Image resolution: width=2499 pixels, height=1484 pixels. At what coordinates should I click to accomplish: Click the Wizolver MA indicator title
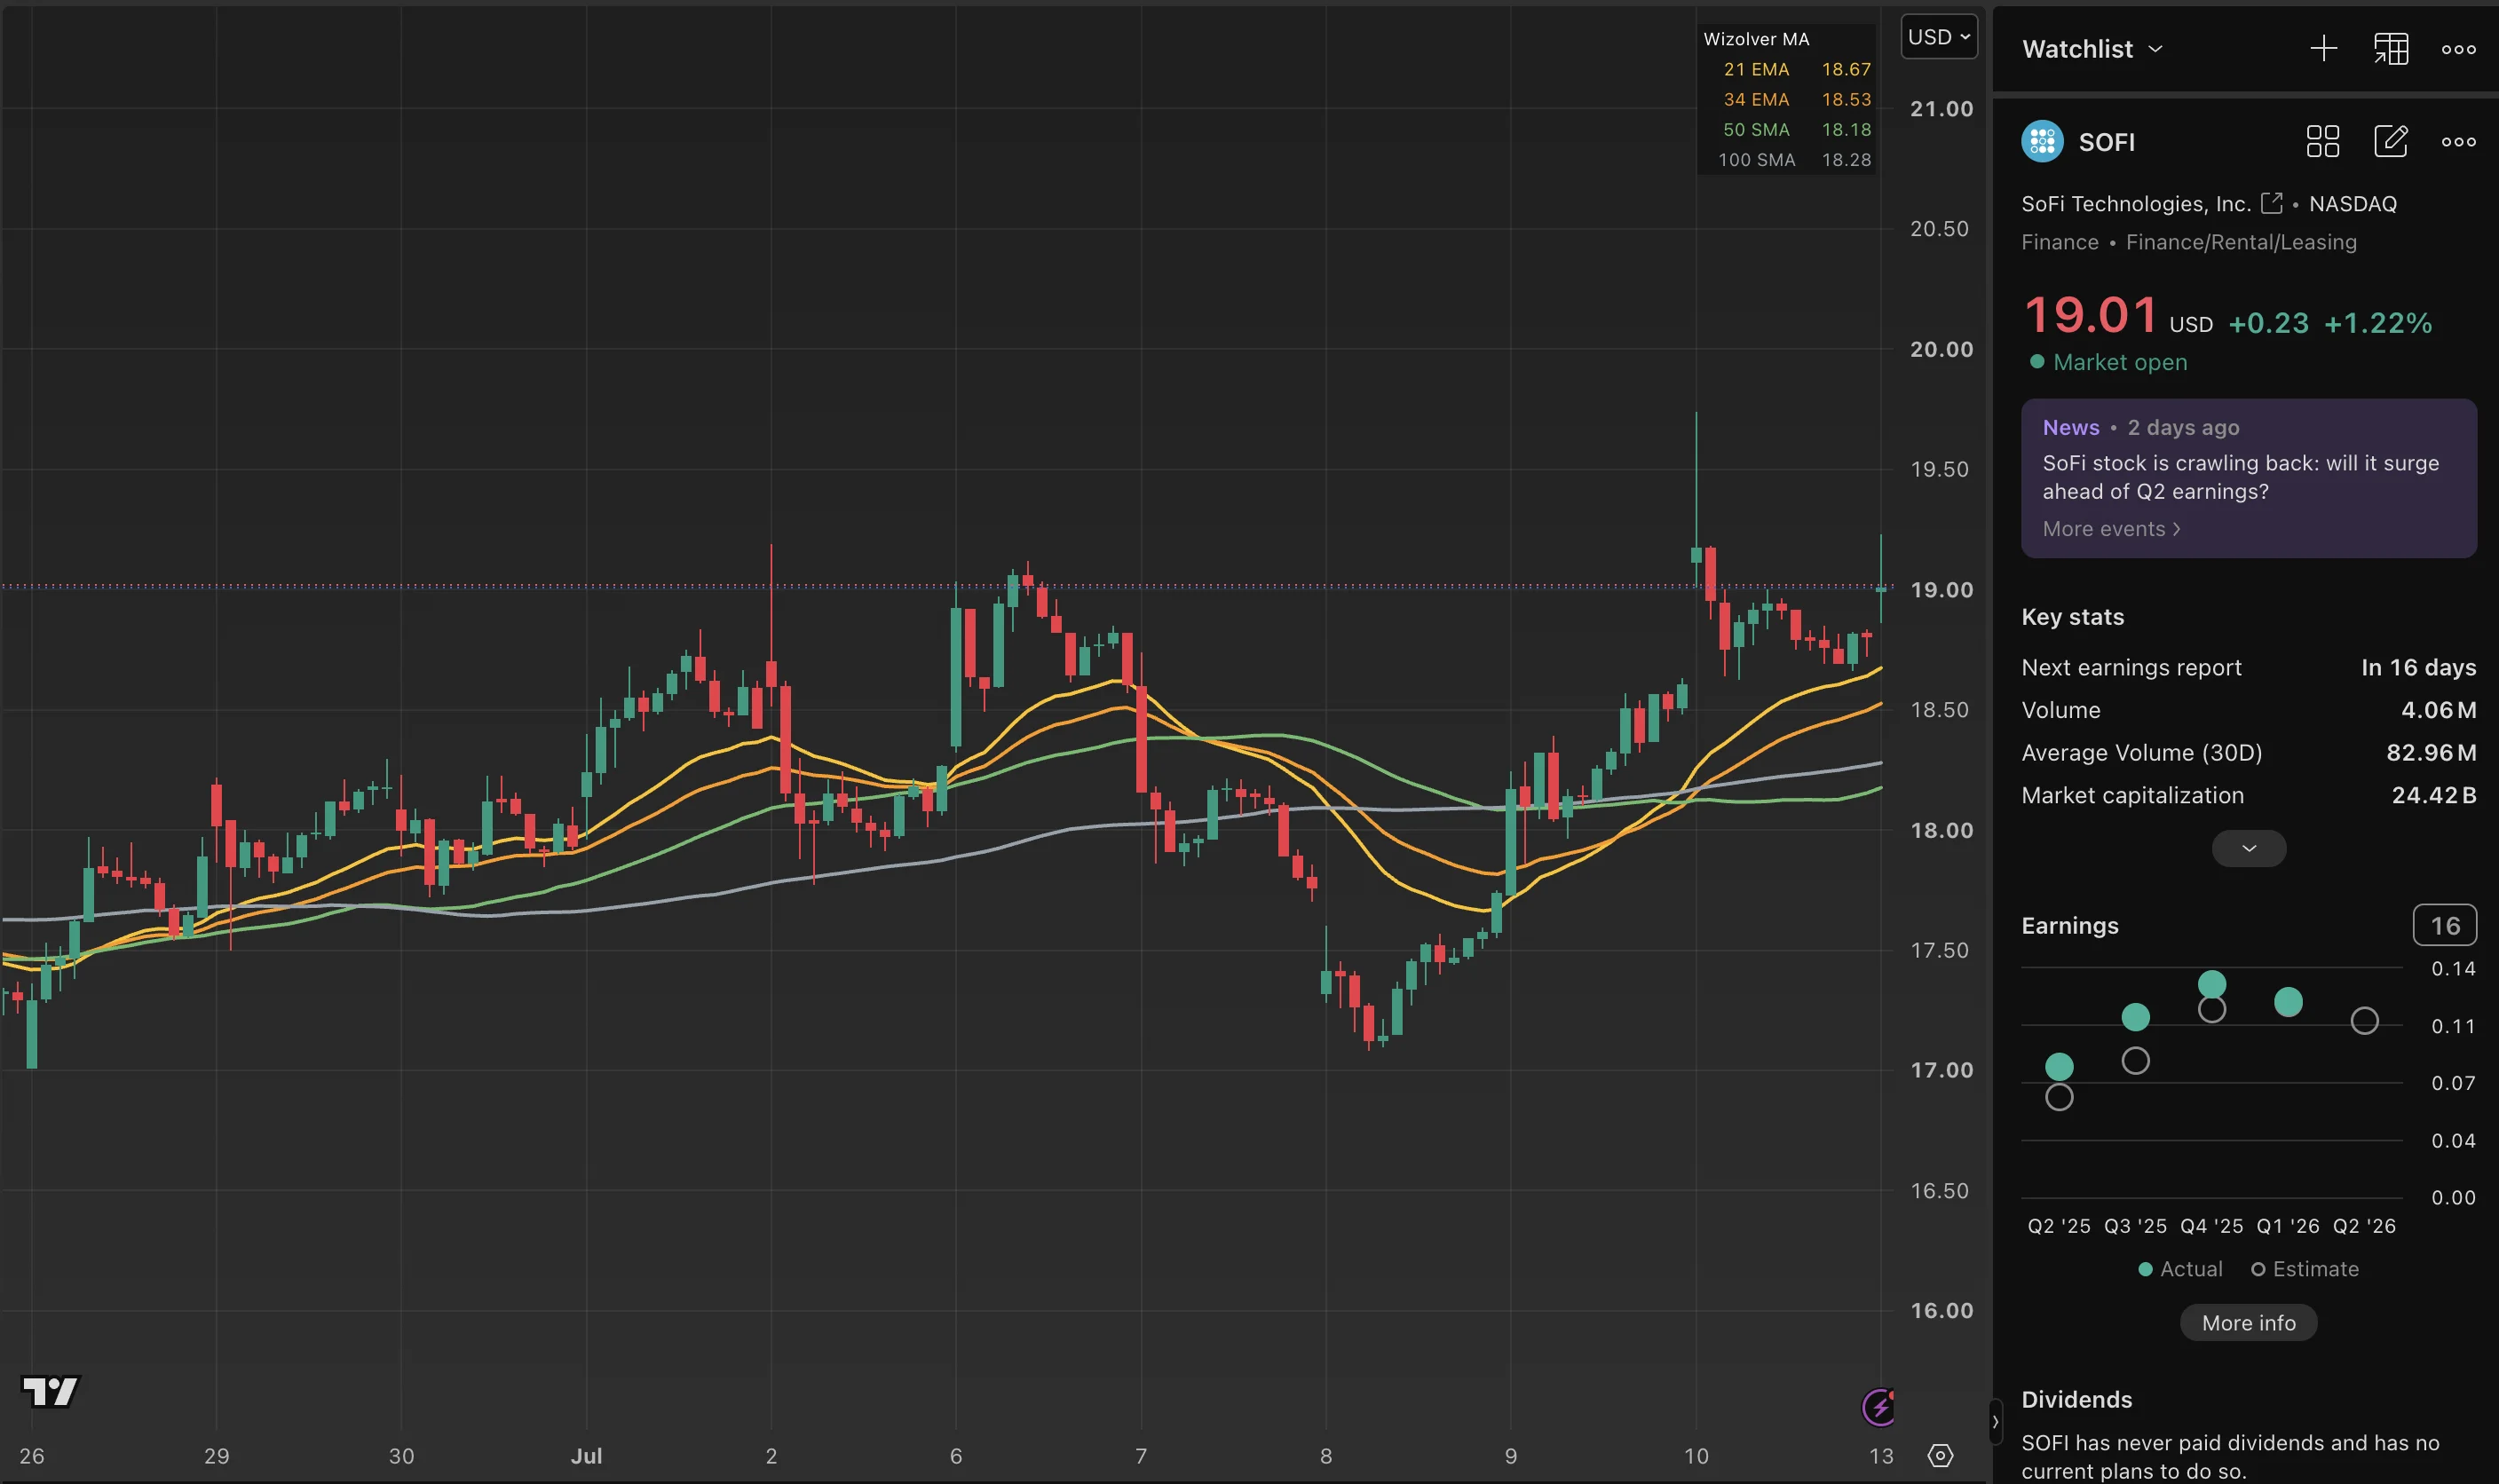tap(1756, 39)
